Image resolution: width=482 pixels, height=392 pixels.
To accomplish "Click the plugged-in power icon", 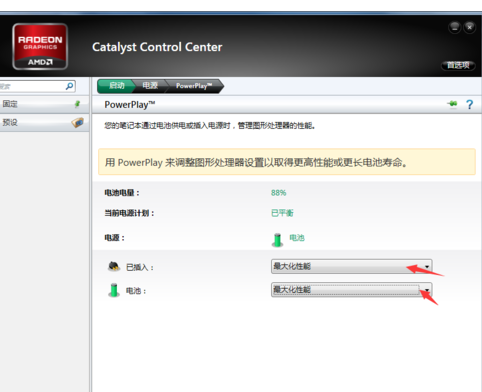I will (114, 266).
